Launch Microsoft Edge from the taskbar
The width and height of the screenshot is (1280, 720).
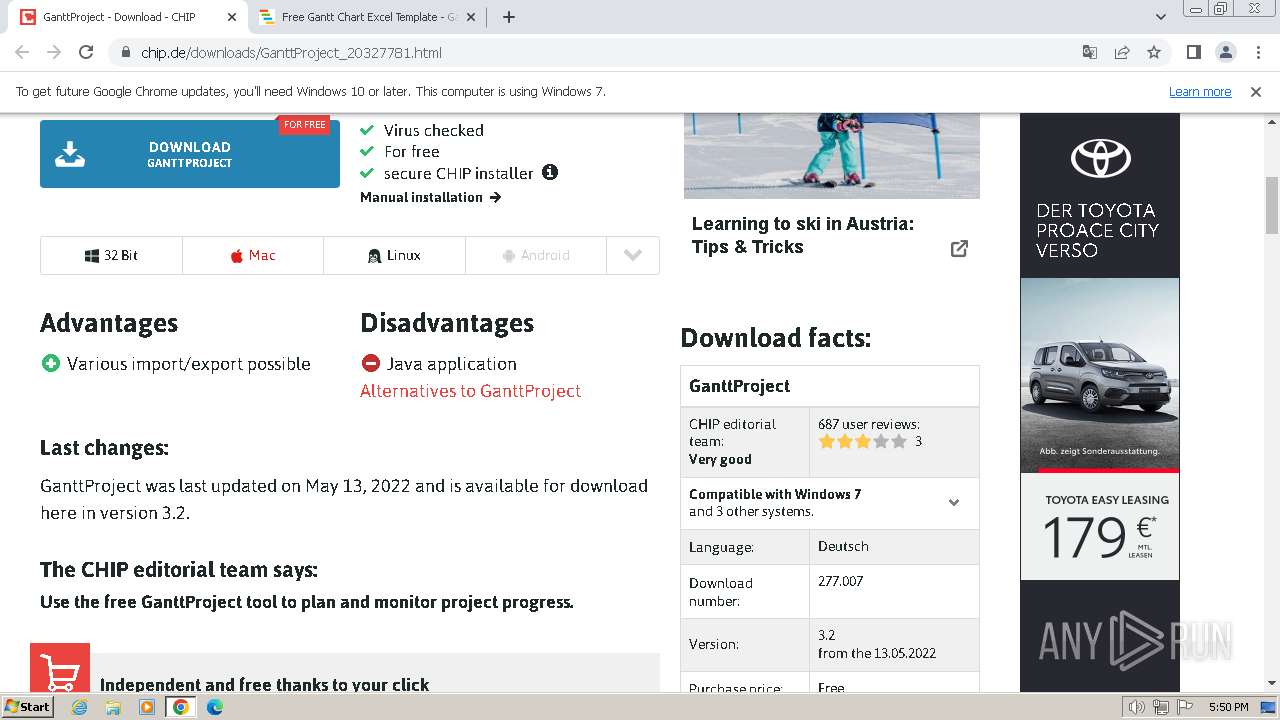point(214,707)
